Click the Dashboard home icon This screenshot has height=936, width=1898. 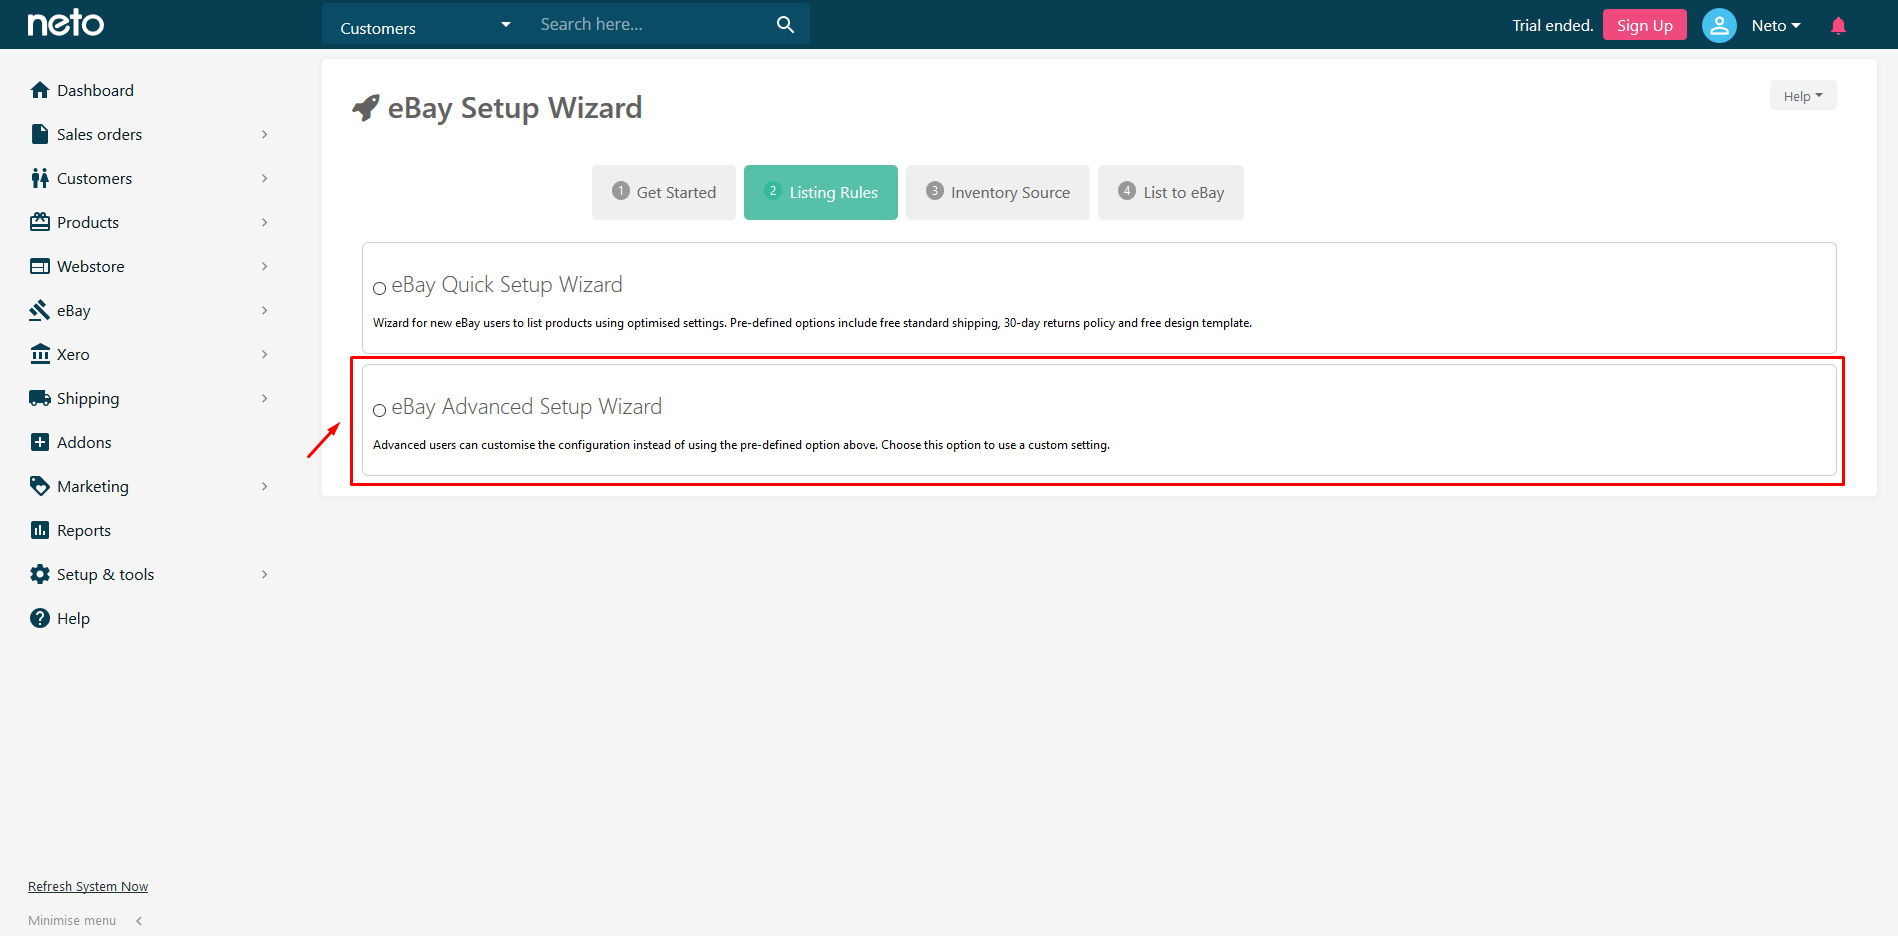(x=40, y=90)
